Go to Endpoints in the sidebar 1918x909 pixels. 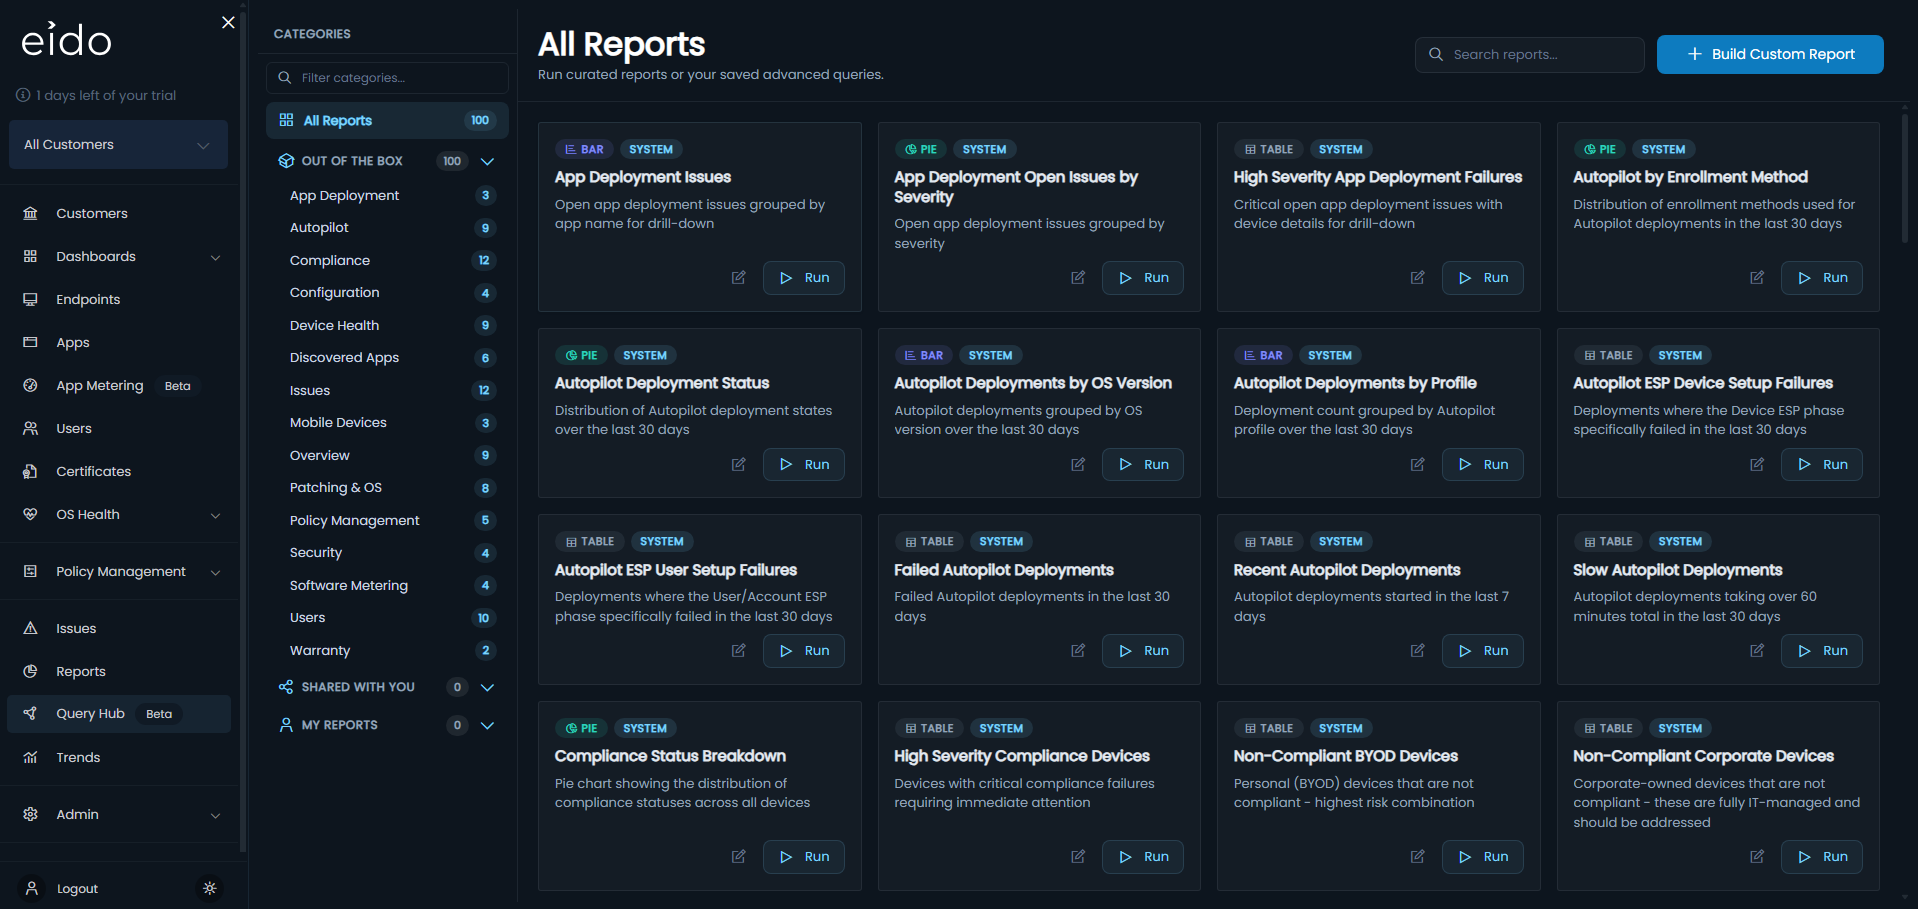coord(118,299)
